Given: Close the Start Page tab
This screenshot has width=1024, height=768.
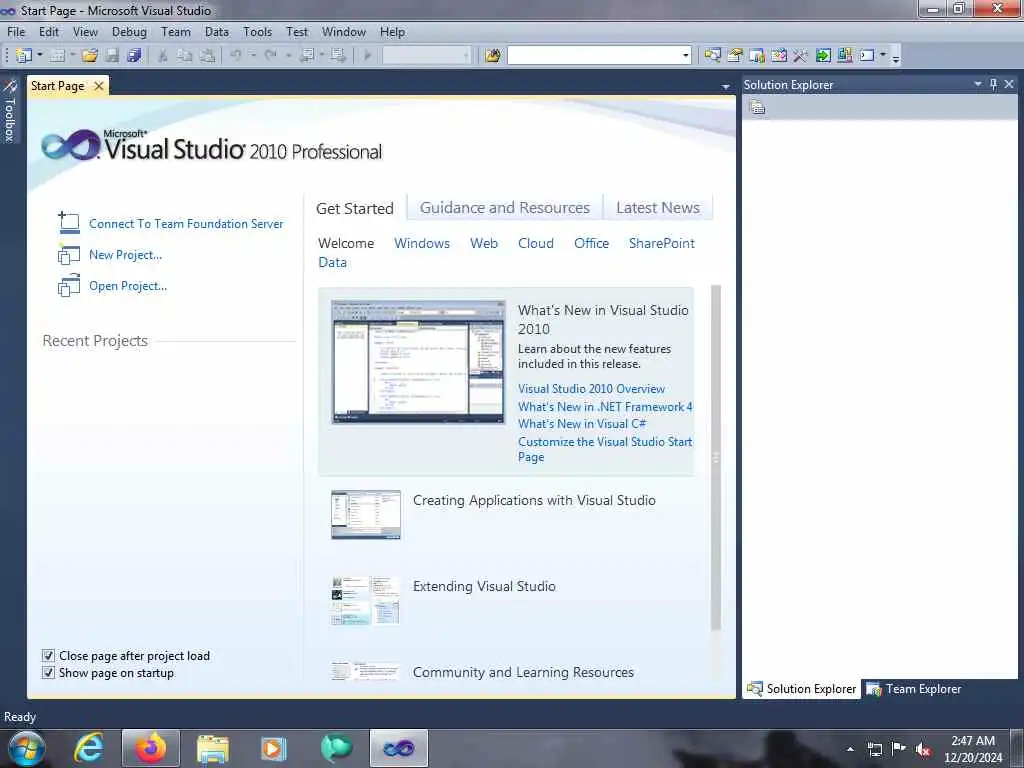Looking at the screenshot, I should (x=99, y=86).
